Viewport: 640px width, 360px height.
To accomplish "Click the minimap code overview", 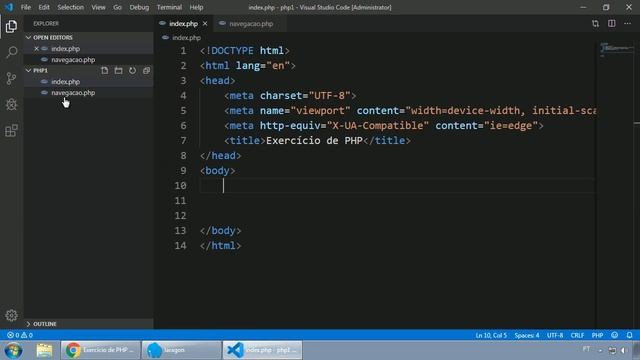I will click(x=616, y=49).
